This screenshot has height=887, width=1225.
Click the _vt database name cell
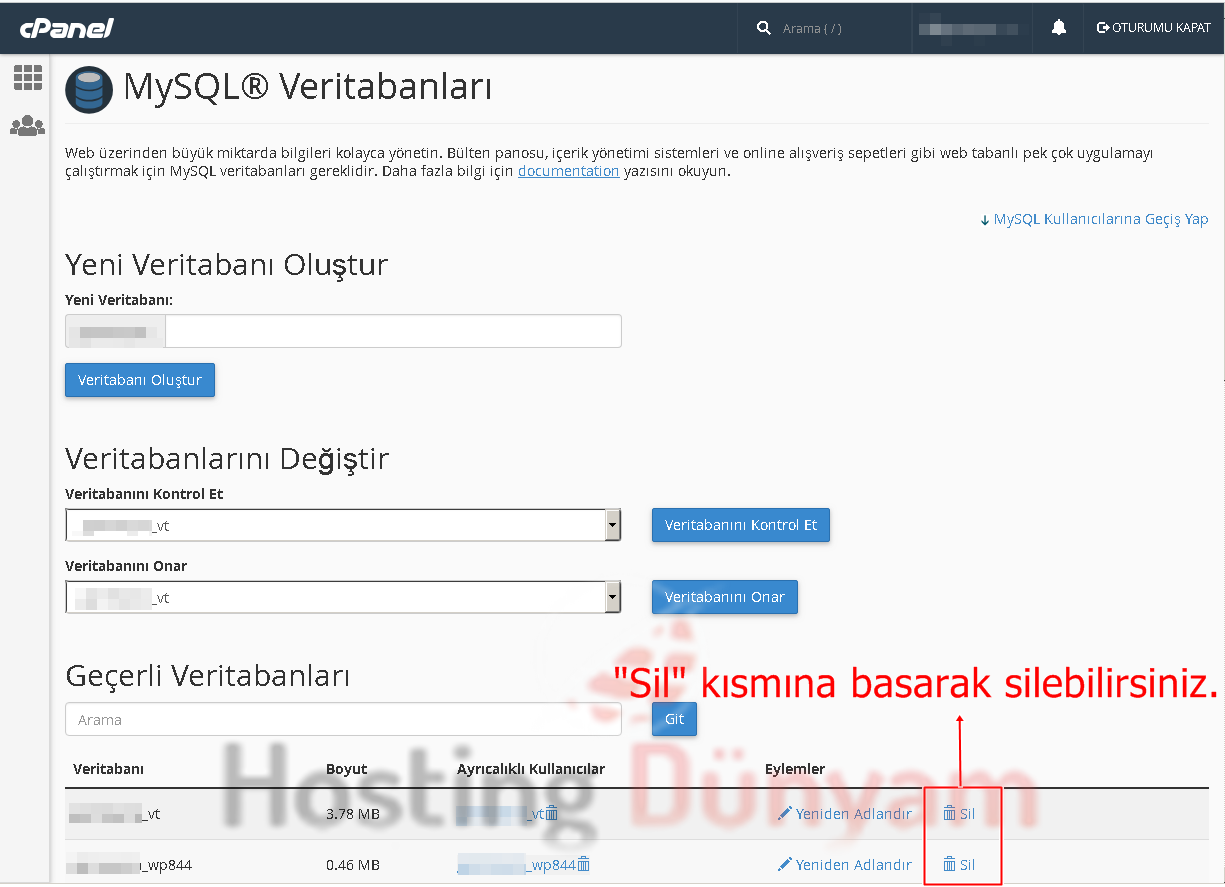[x=115, y=814]
